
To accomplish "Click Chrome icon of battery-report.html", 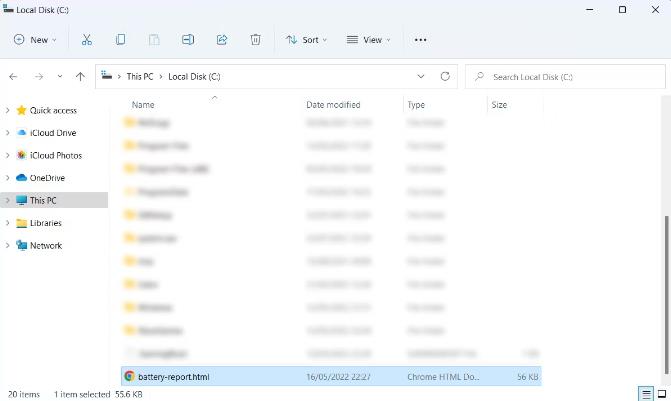I will coord(129,376).
